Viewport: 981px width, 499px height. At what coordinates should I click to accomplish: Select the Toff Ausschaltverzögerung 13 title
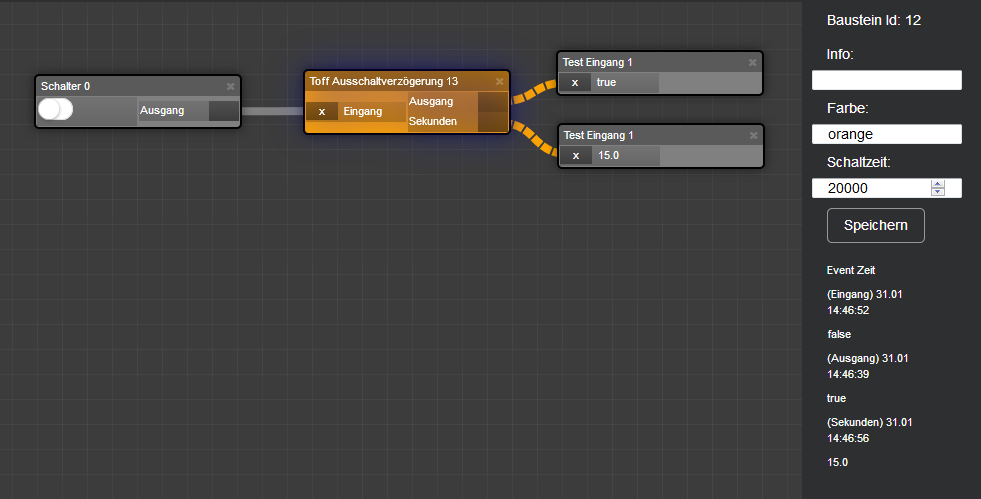pos(384,81)
